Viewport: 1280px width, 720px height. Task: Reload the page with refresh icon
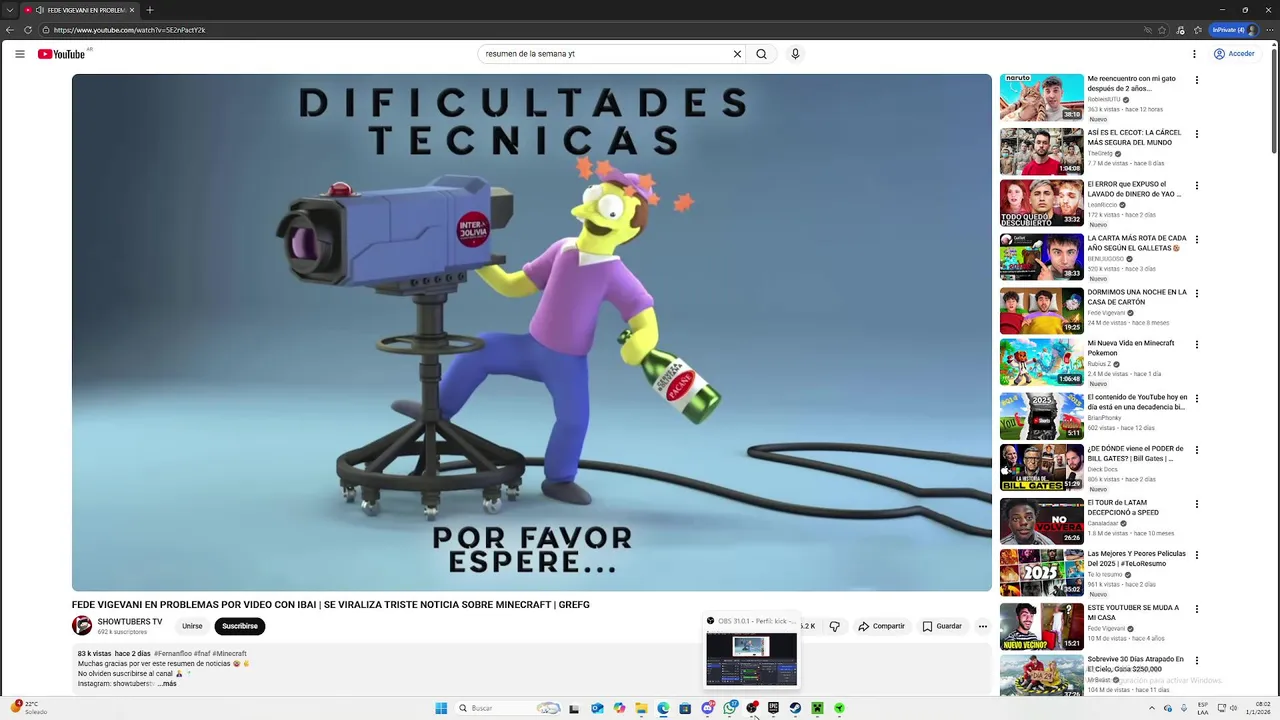(x=28, y=30)
